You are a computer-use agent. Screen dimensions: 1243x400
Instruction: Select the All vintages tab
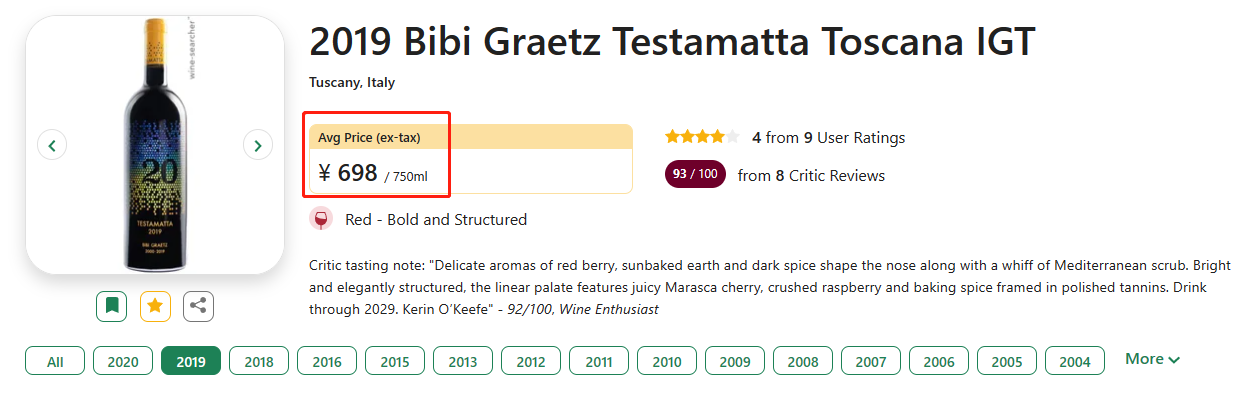[x=55, y=361]
